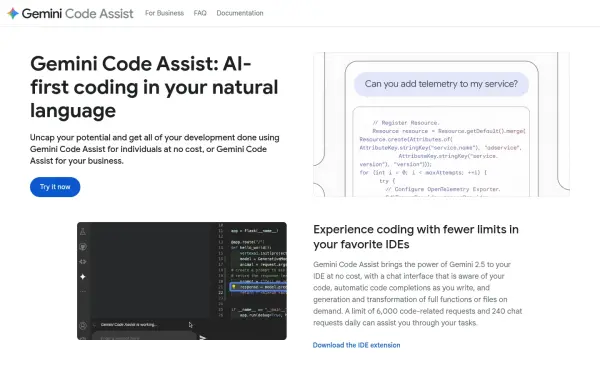Open the Gemini Code Assist home title
The height and width of the screenshot is (375, 600).
(x=78, y=13)
